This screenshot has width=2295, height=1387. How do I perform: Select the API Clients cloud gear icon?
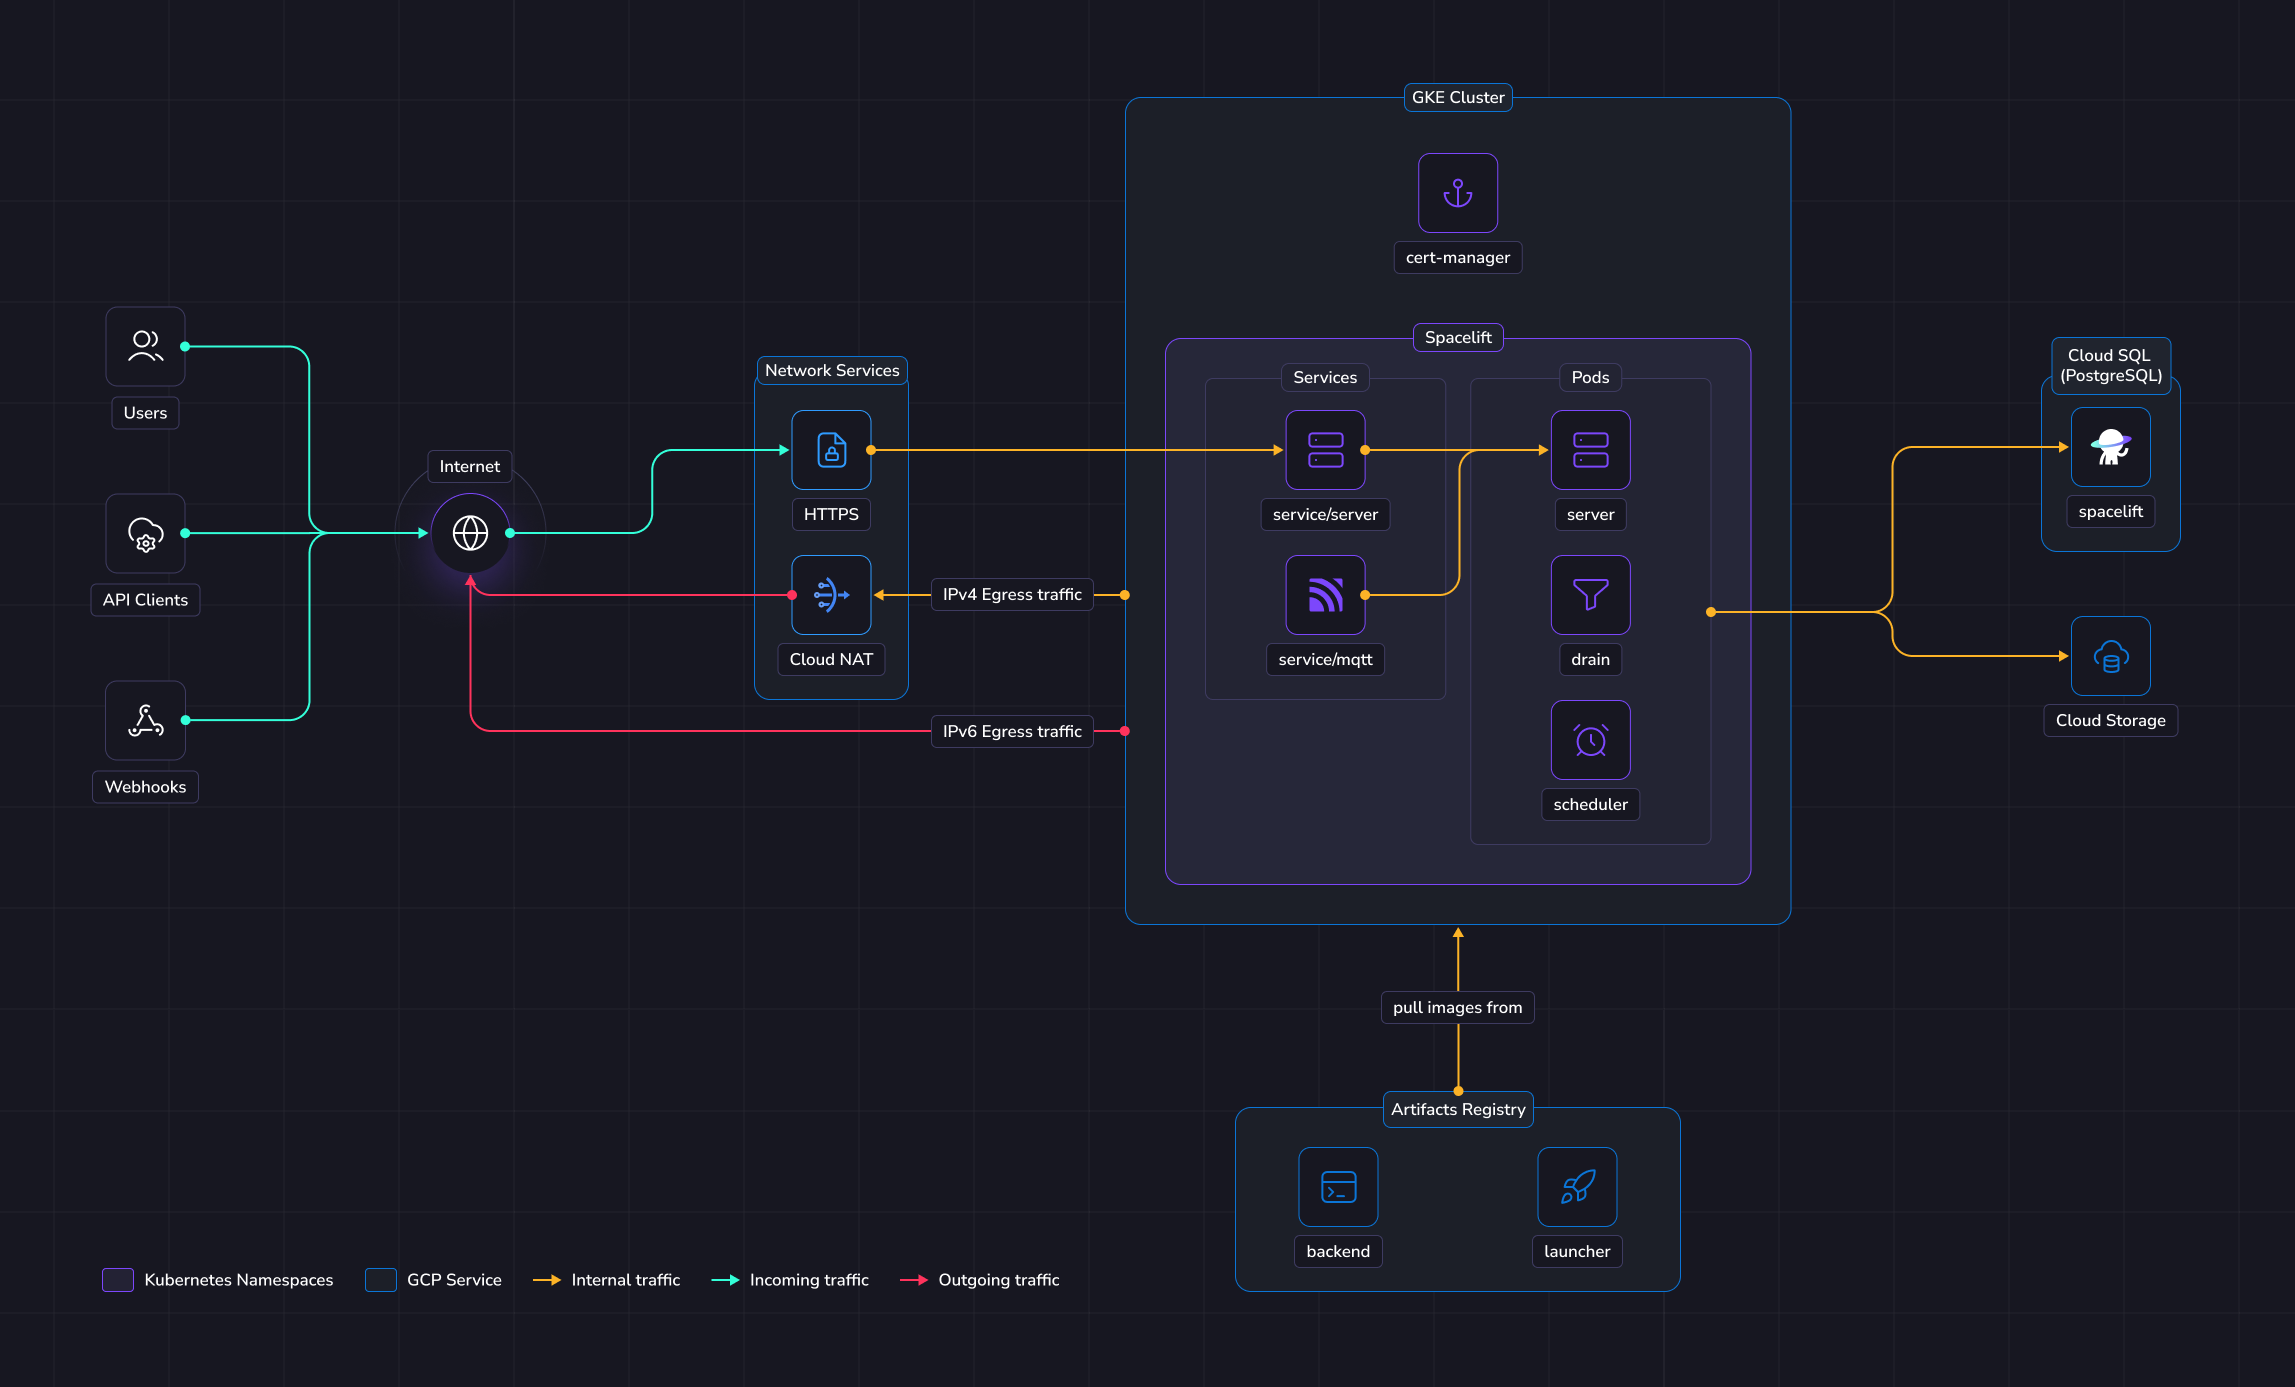[x=145, y=534]
